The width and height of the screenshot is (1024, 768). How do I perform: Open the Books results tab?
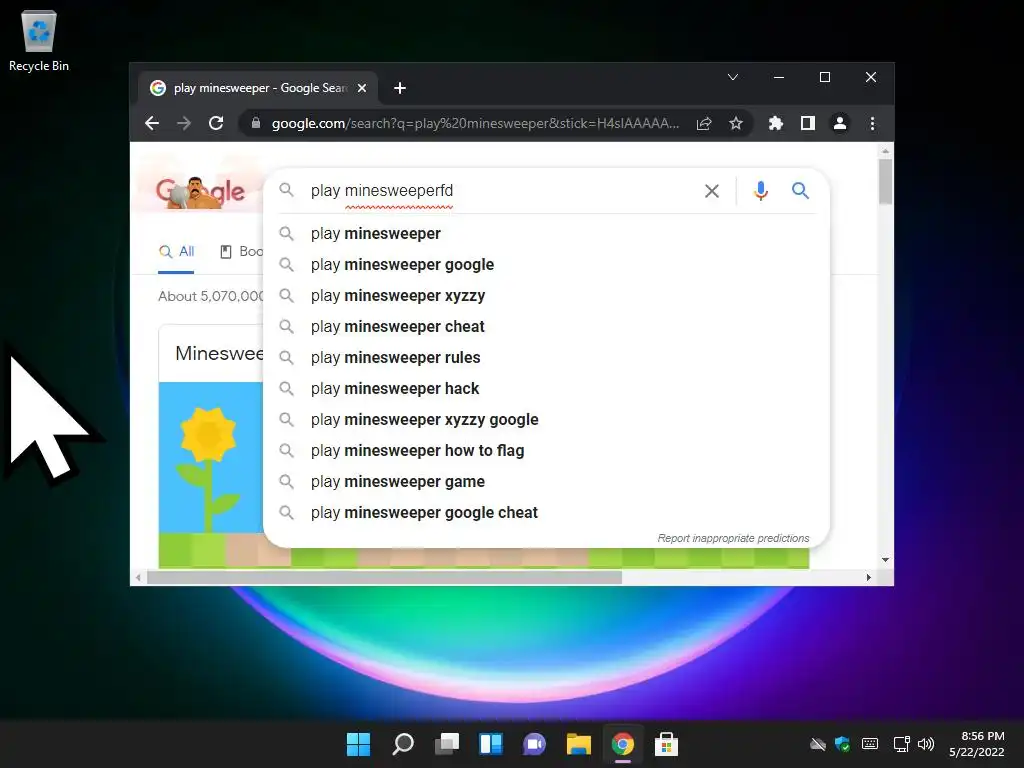242,251
